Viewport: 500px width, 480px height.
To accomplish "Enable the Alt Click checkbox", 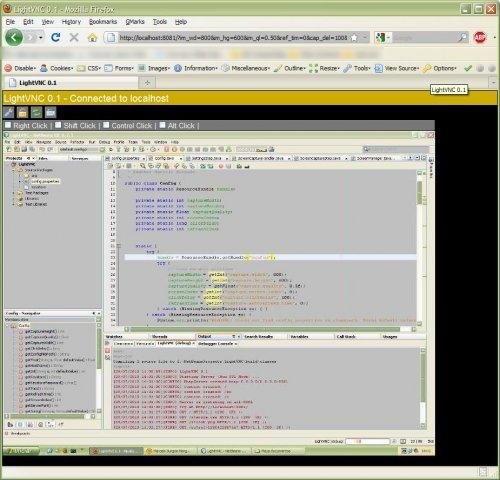I will (x=162, y=125).
